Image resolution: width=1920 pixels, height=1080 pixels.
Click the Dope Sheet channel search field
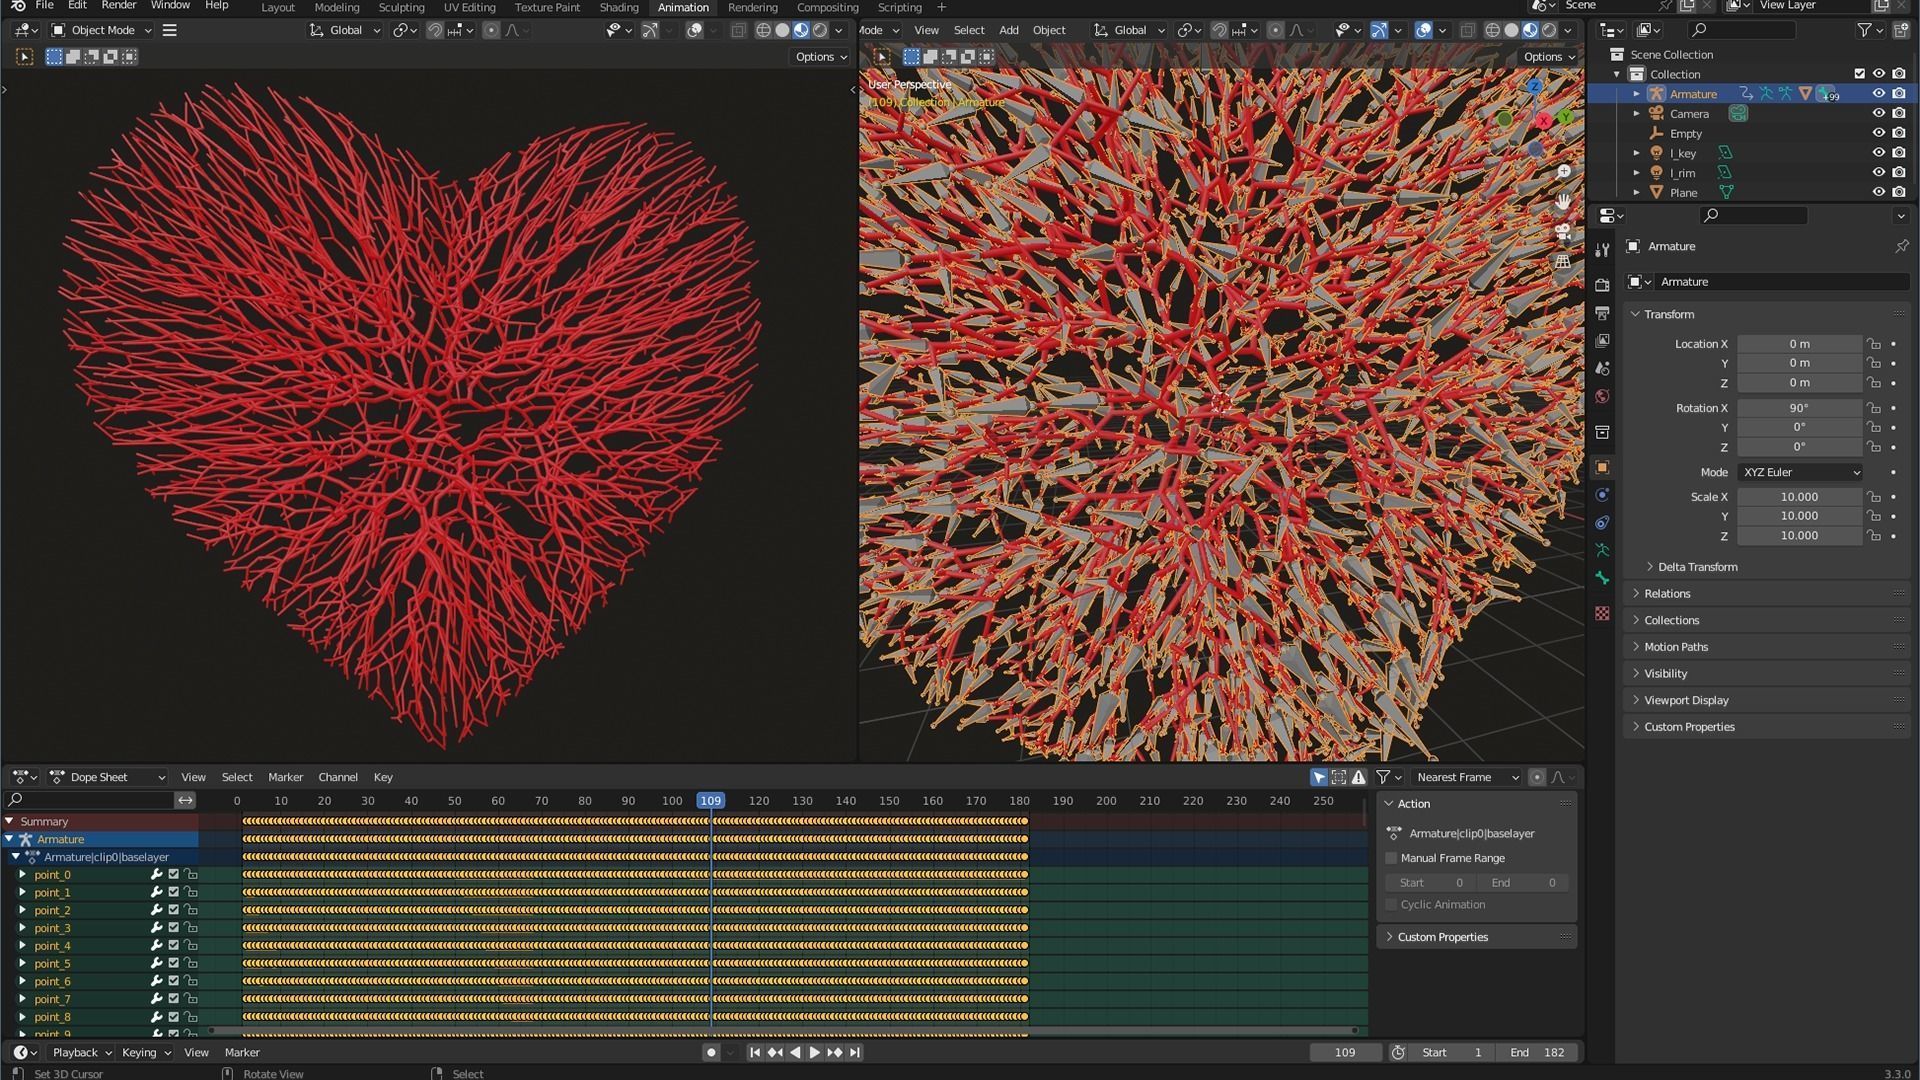pos(90,800)
